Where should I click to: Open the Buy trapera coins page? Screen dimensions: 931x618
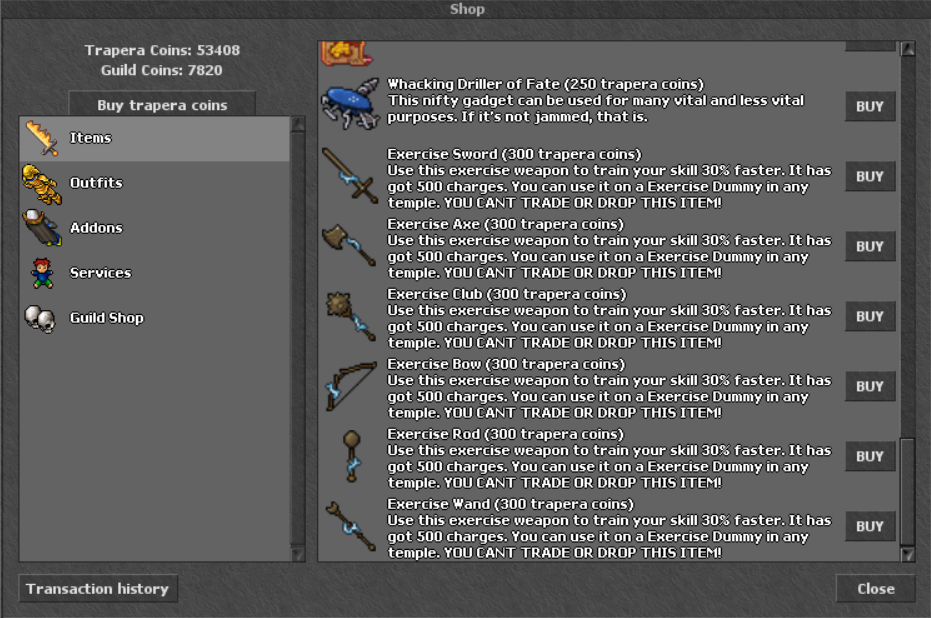pos(162,104)
